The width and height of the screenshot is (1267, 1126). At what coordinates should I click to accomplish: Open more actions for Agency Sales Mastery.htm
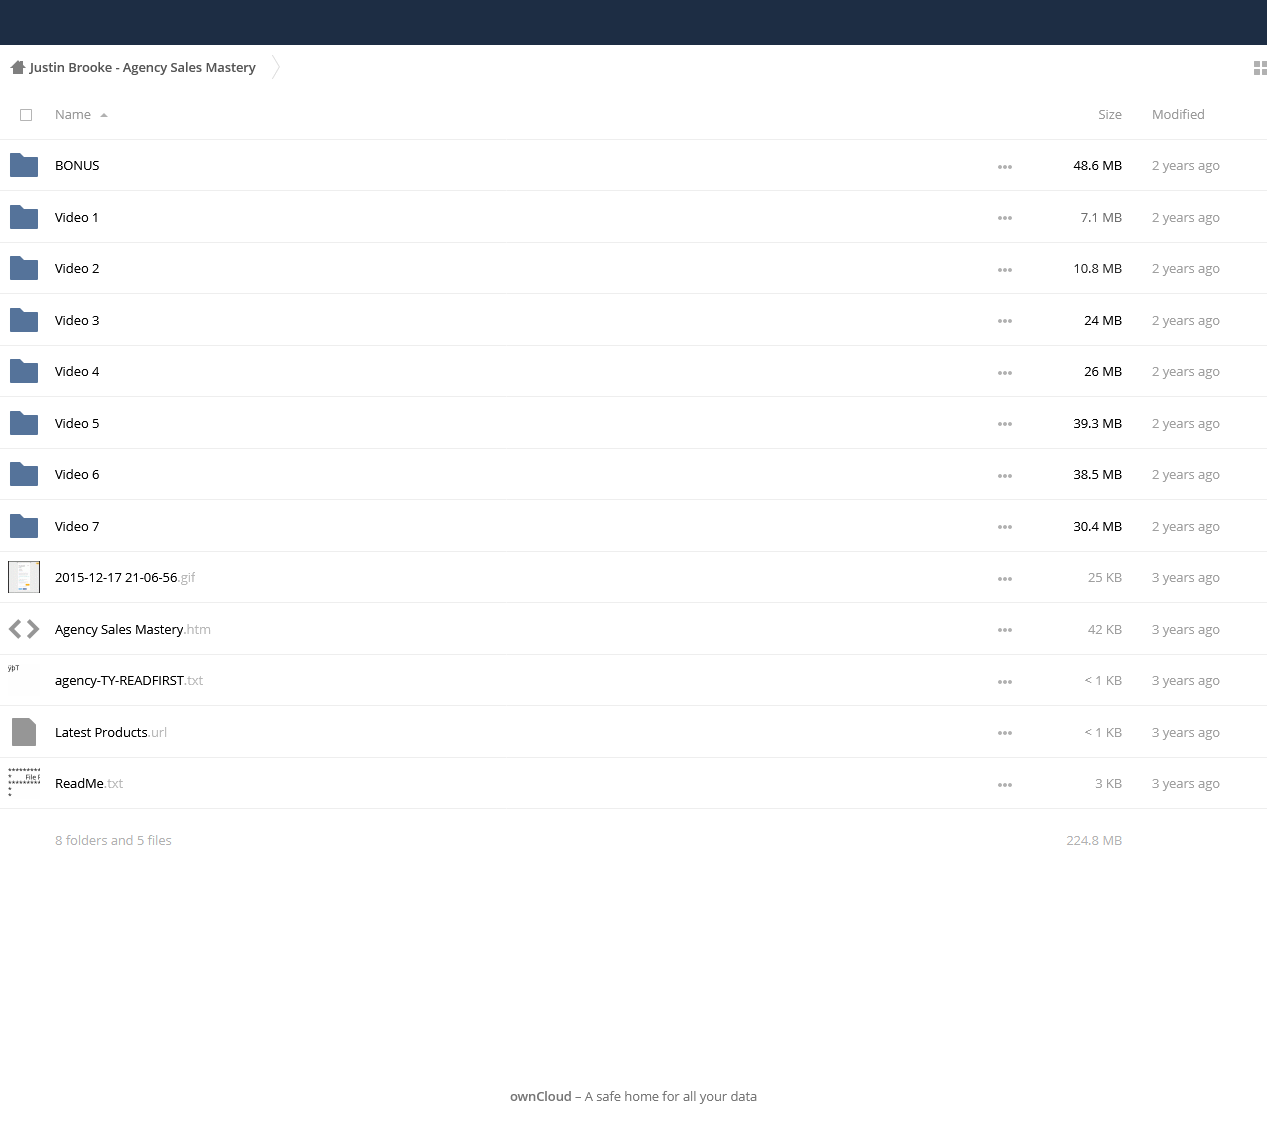1005,630
